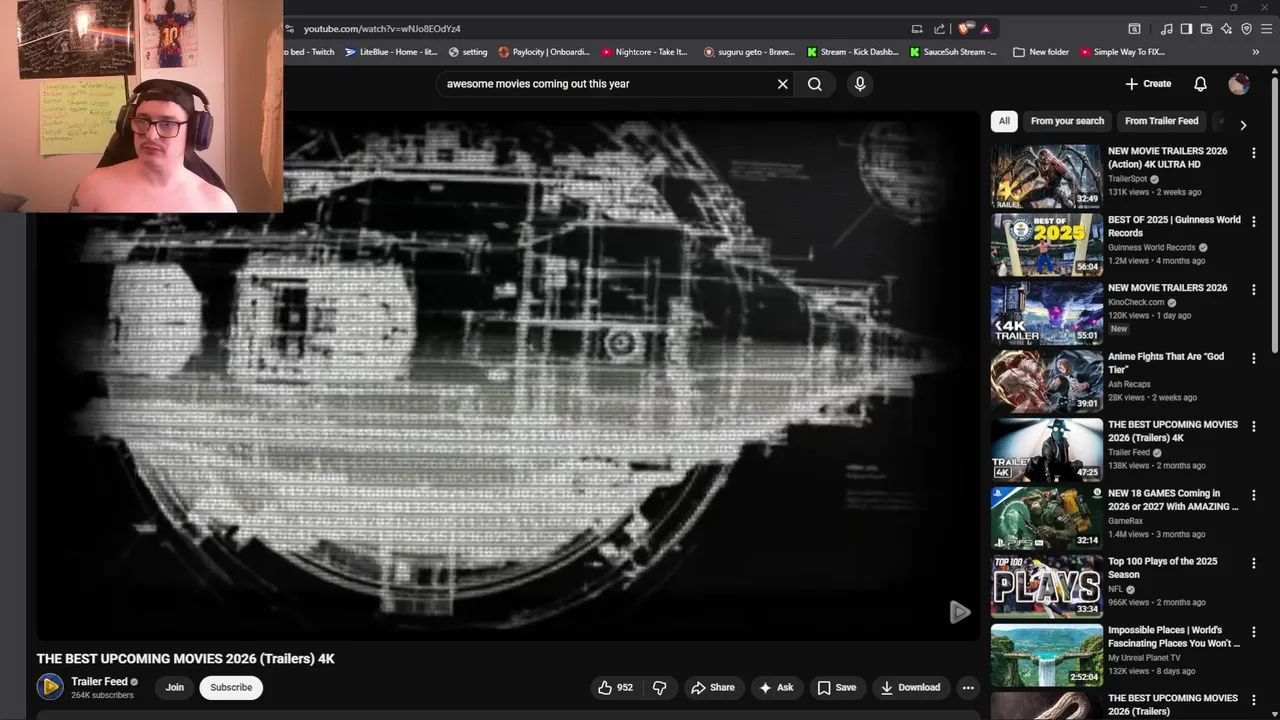Save the video to a playlist
This screenshot has width=1280, height=720.
[x=837, y=687]
